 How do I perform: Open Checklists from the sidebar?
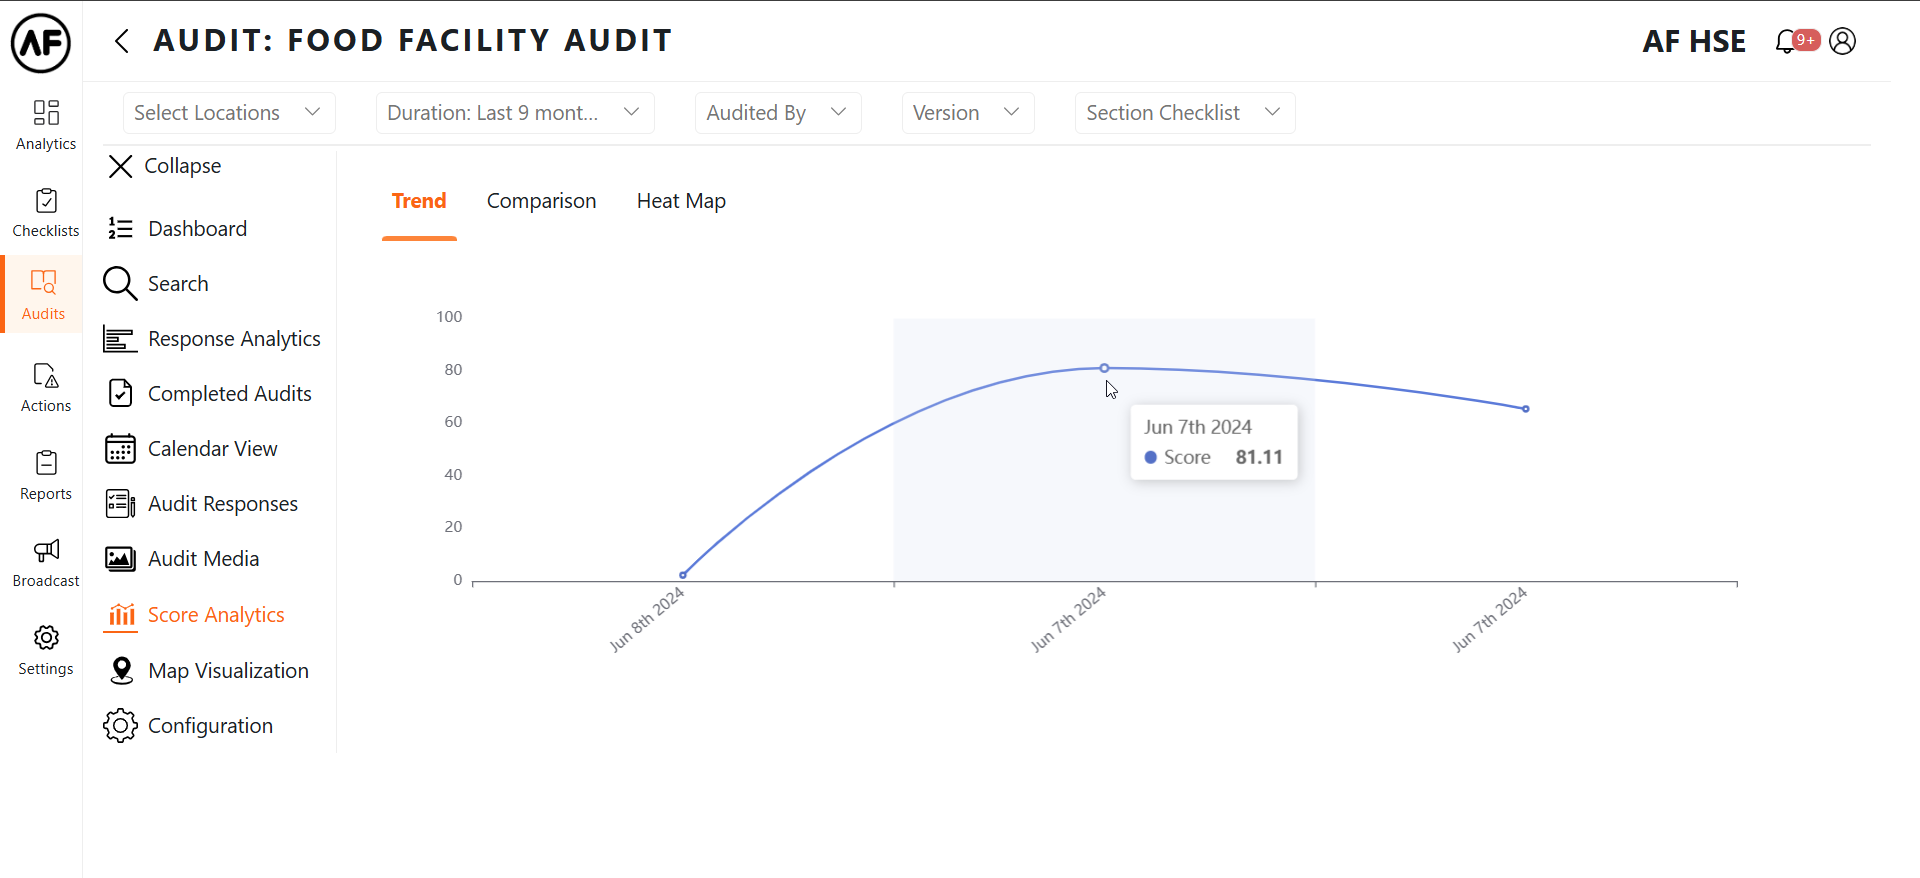[46, 213]
